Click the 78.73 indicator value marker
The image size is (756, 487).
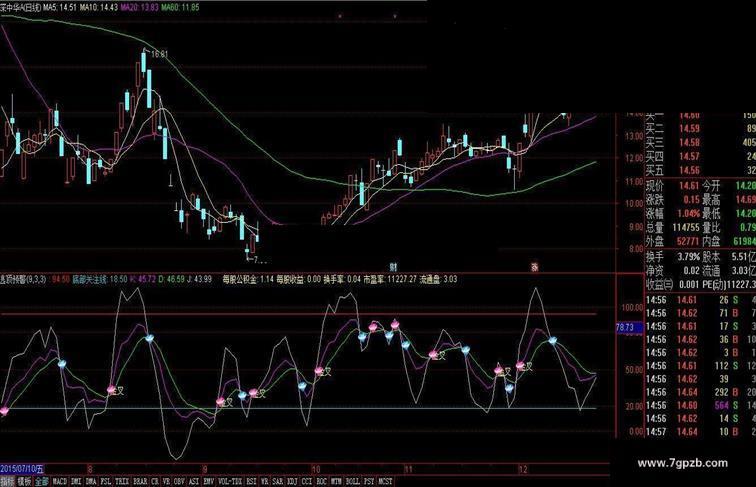[628, 328]
